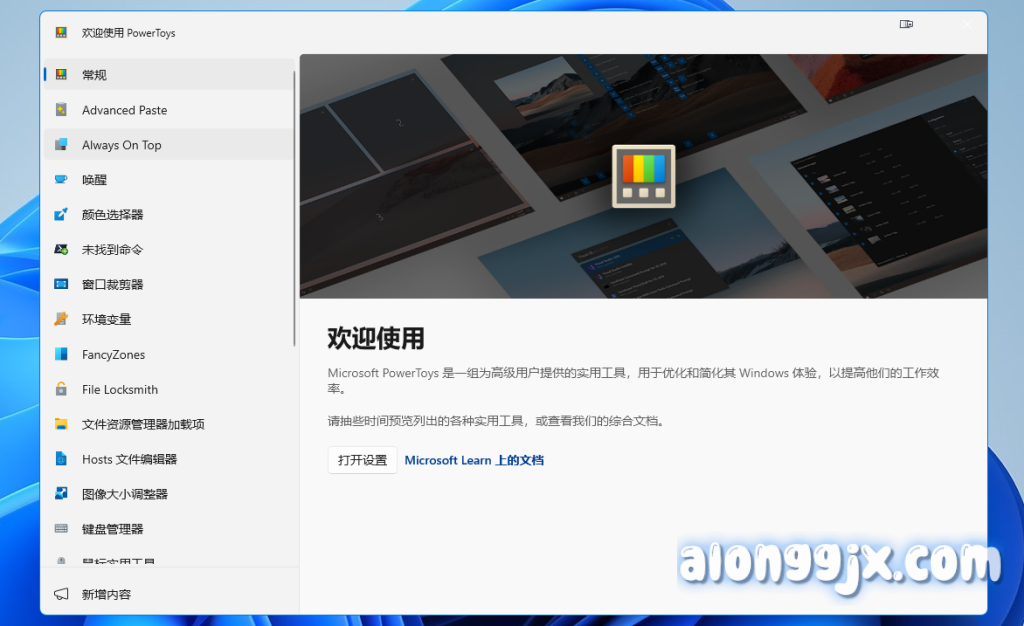Click the 唤醒 coffee cup icon

coord(61,180)
